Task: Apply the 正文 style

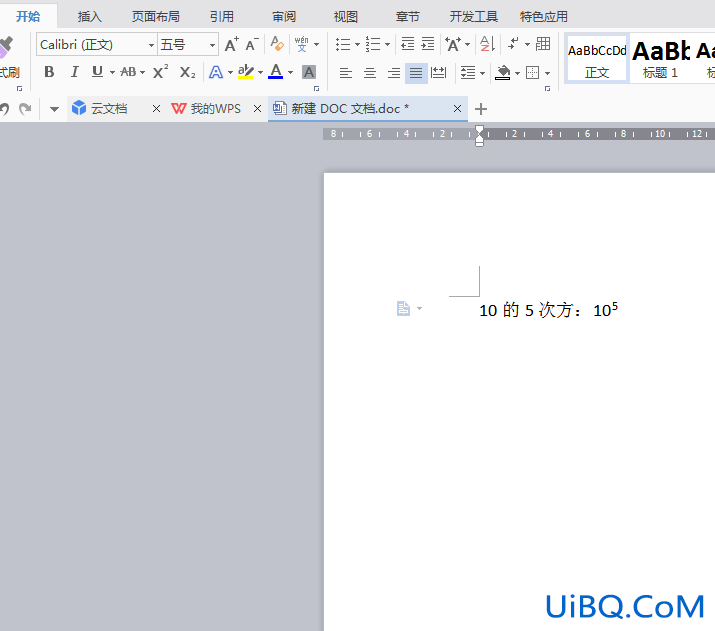Action: coord(597,59)
